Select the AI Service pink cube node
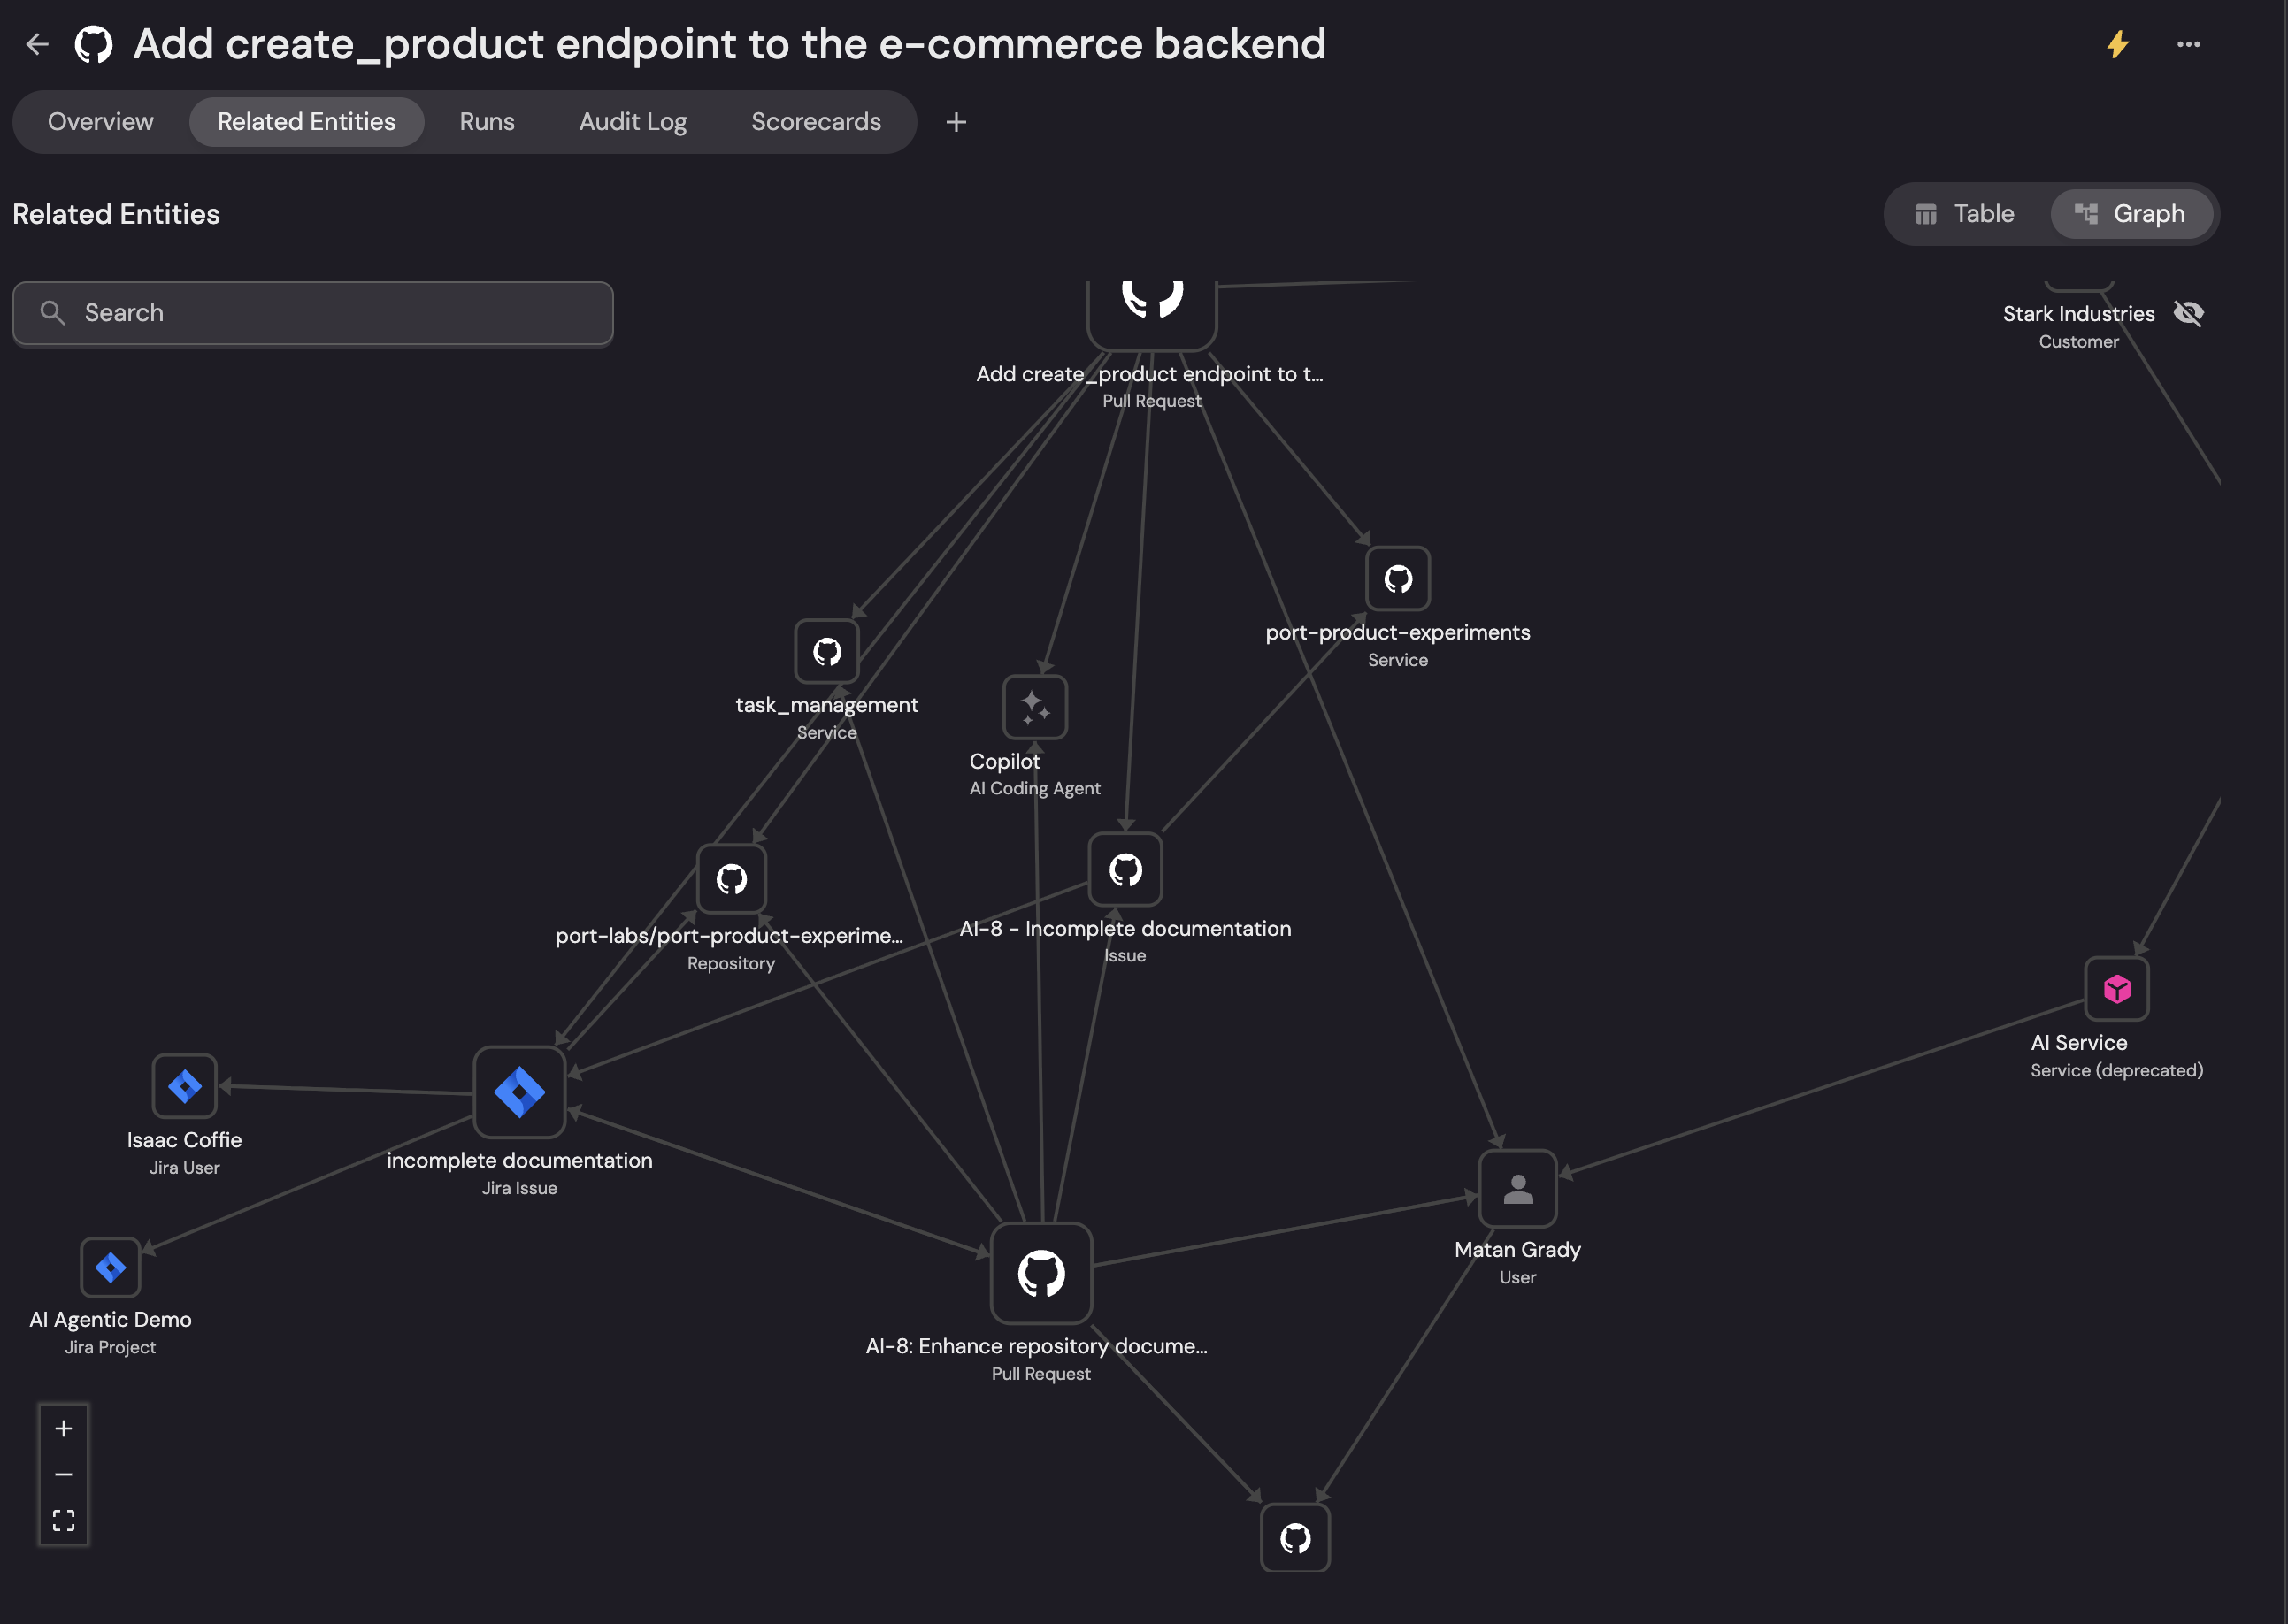Image resolution: width=2288 pixels, height=1624 pixels. click(2116, 990)
